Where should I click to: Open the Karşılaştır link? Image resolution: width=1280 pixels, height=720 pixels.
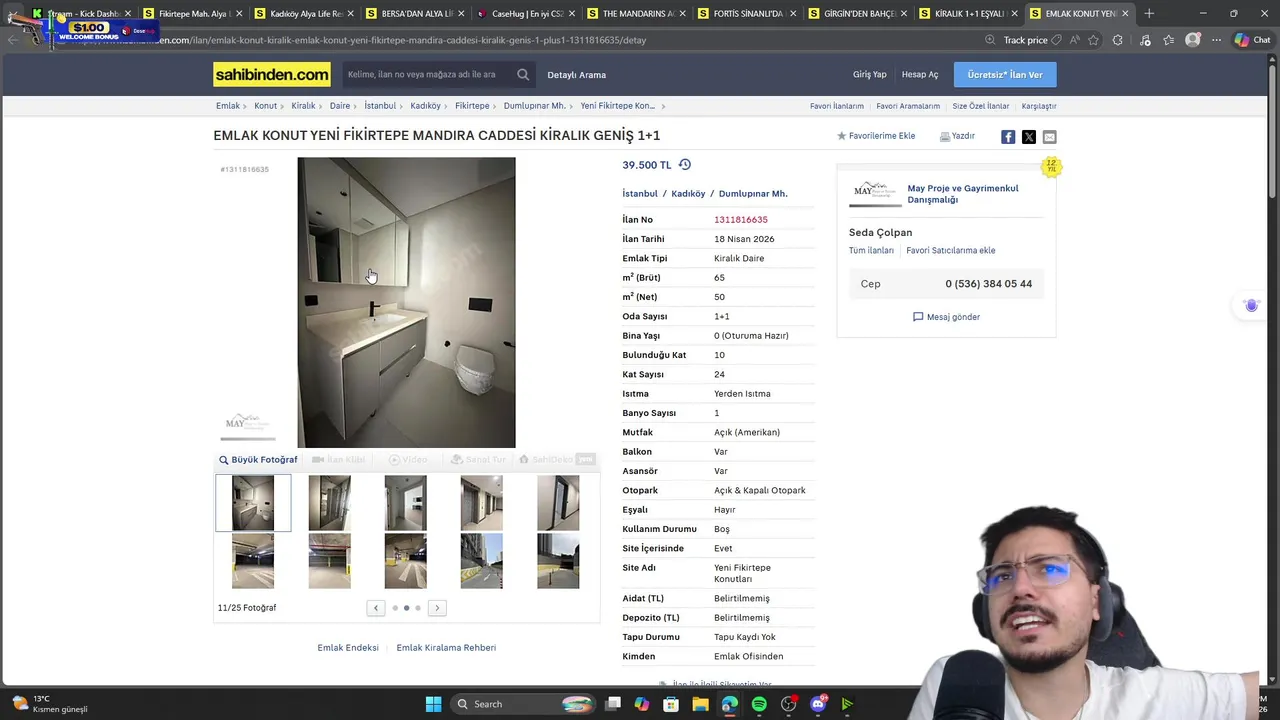[x=1039, y=106]
